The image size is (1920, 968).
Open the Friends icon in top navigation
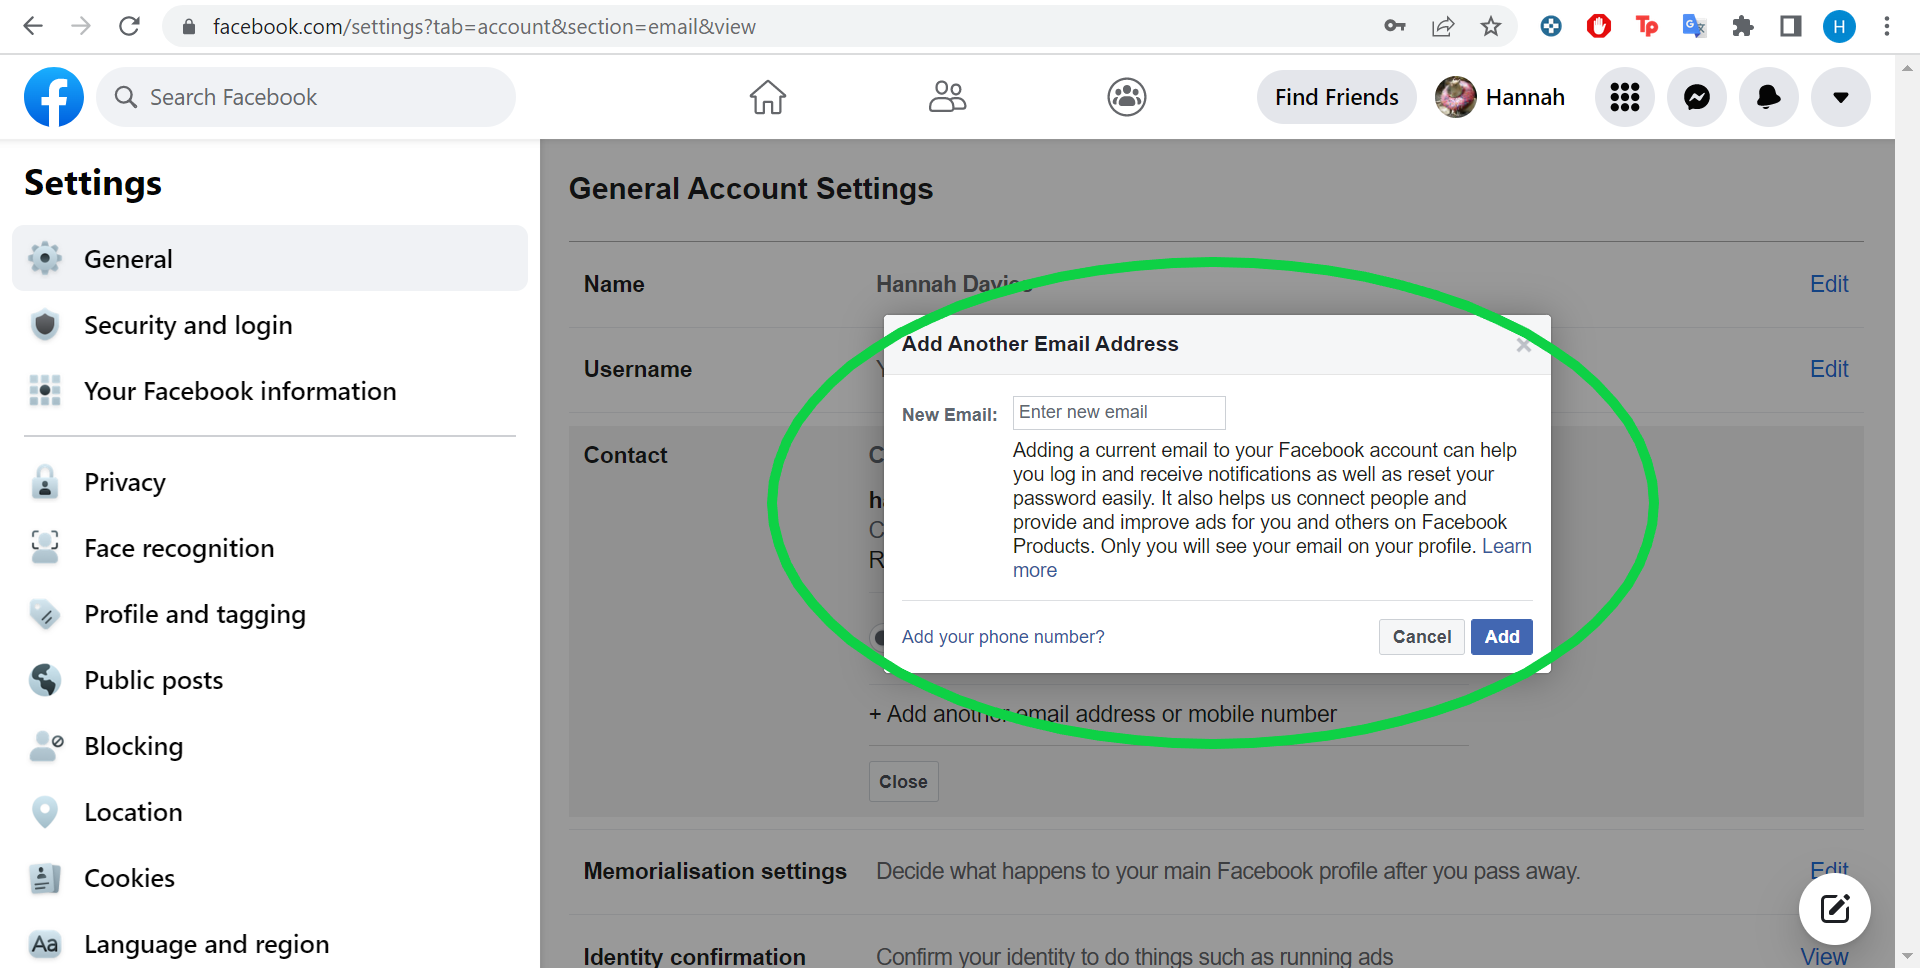point(947,97)
